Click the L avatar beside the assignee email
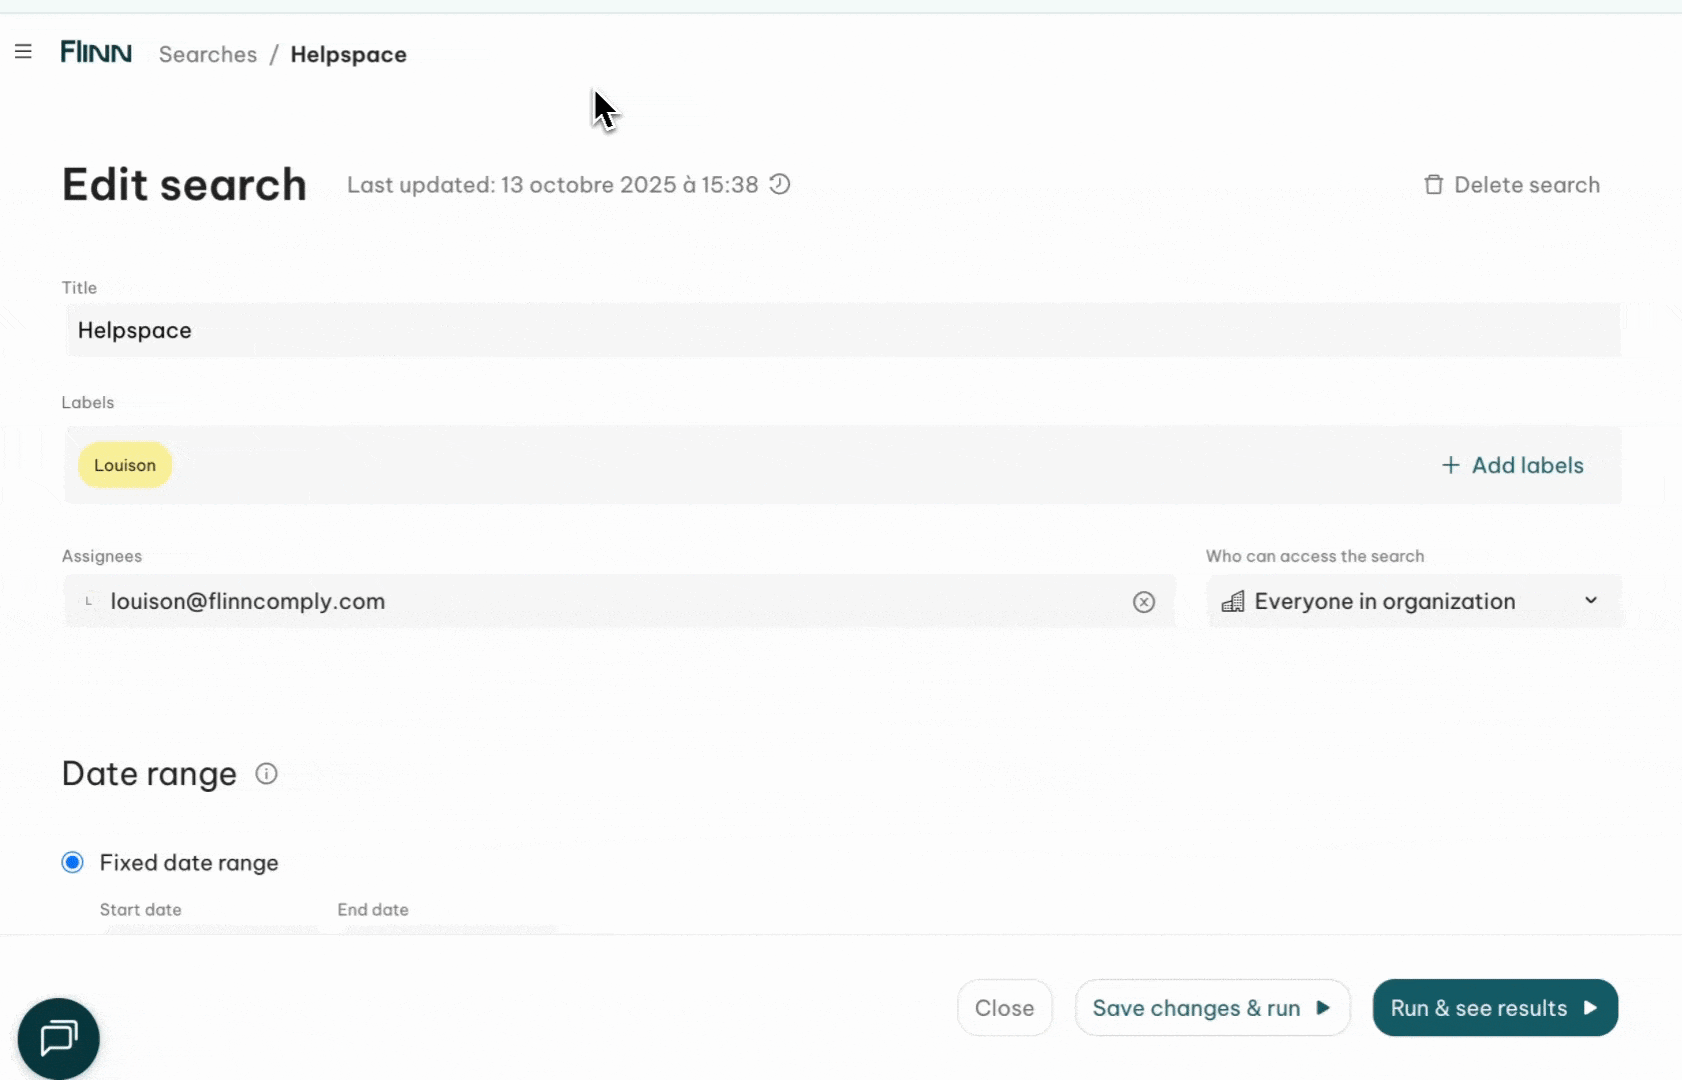Viewport: 1682px width, 1080px height. pyautogui.click(x=89, y=602)
